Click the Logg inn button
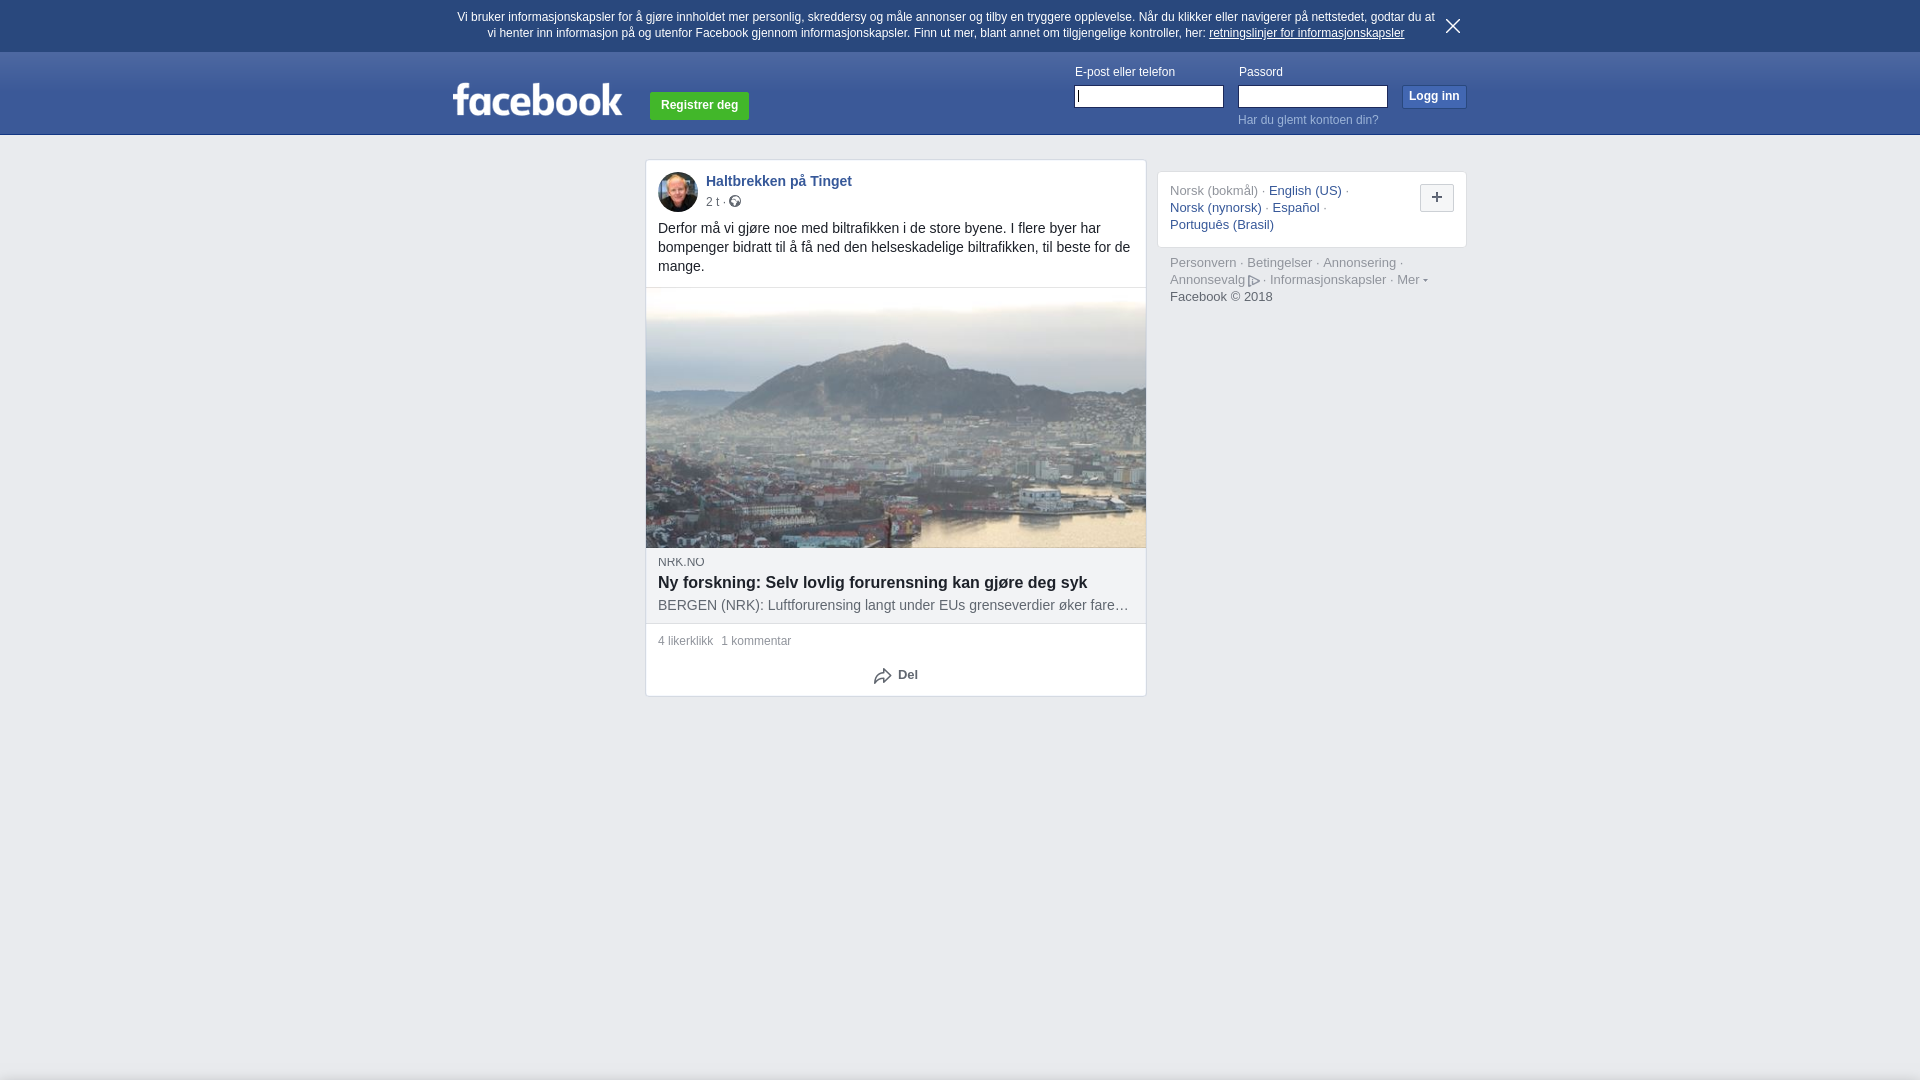The height and width of the screenshot is (1080, 1920). click(x=1434, y=96)
